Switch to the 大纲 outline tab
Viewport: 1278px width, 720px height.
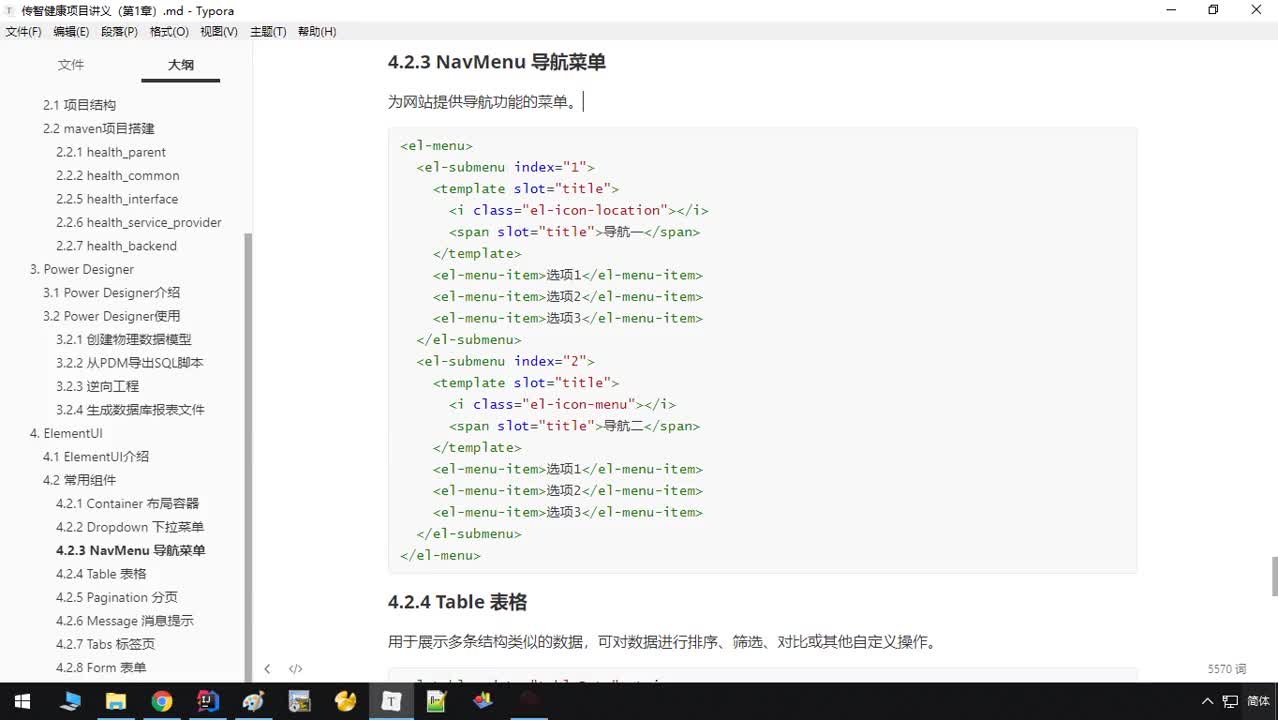[x=181, y=65]
